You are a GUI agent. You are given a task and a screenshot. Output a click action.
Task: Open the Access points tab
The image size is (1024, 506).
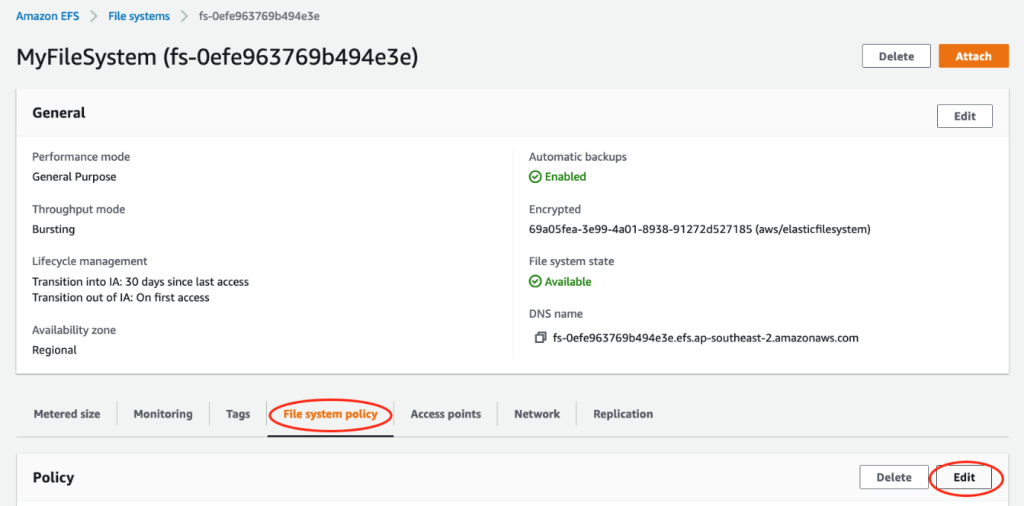445,414
